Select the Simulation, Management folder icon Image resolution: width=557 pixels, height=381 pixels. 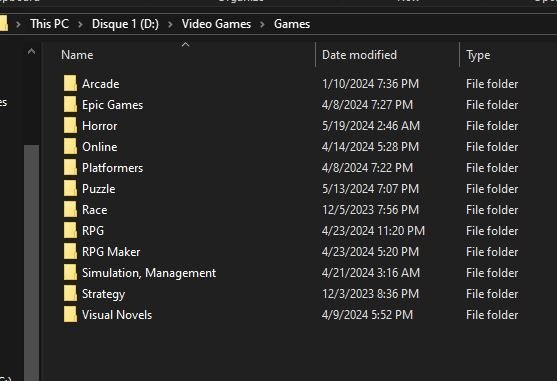(70, 272)
